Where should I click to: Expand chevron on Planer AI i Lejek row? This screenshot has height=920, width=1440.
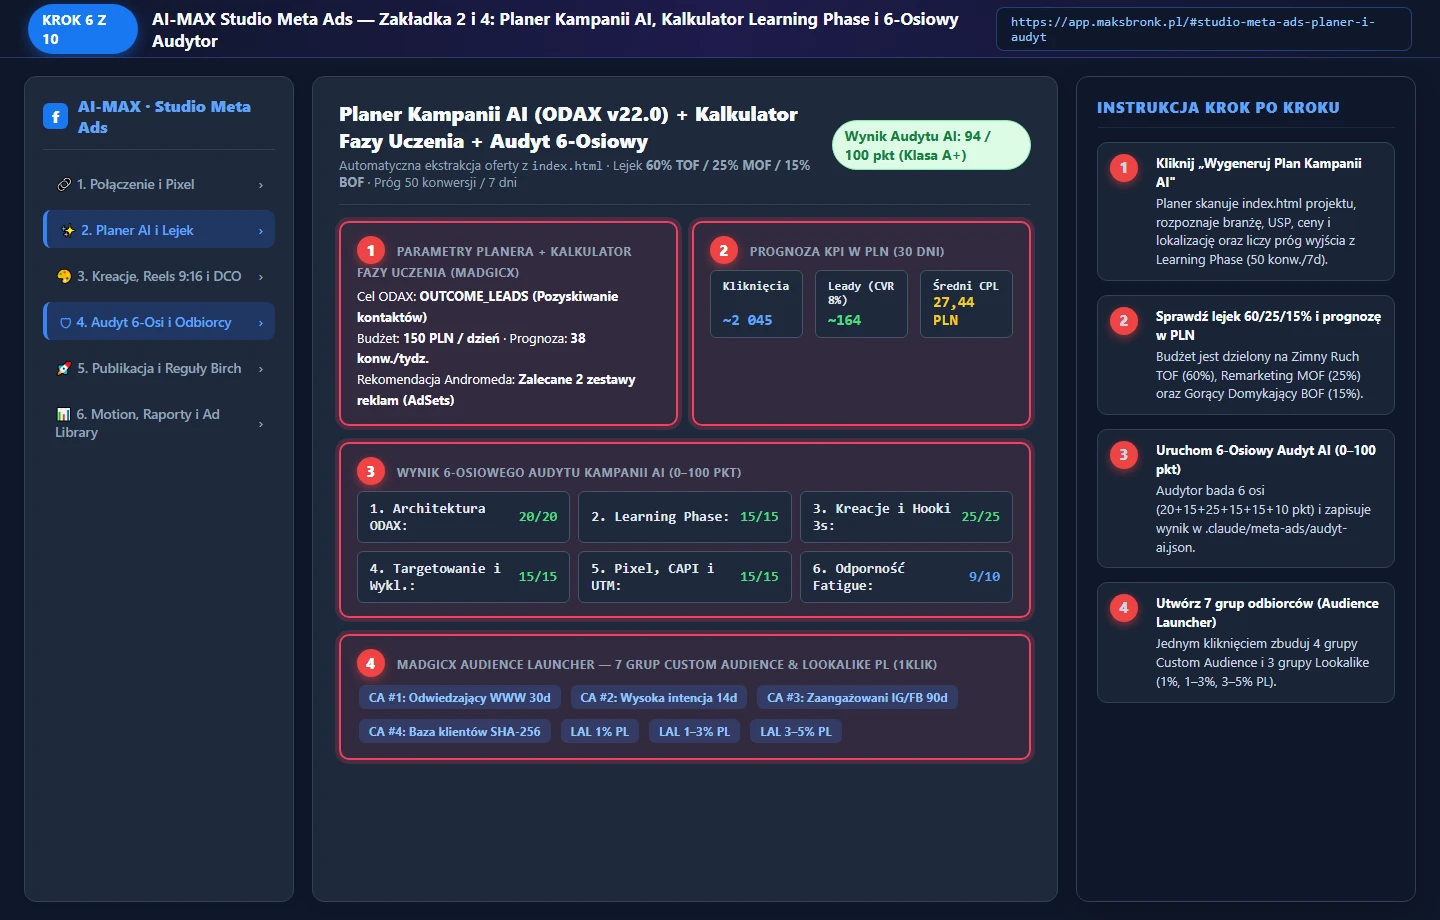click(261, 231)
